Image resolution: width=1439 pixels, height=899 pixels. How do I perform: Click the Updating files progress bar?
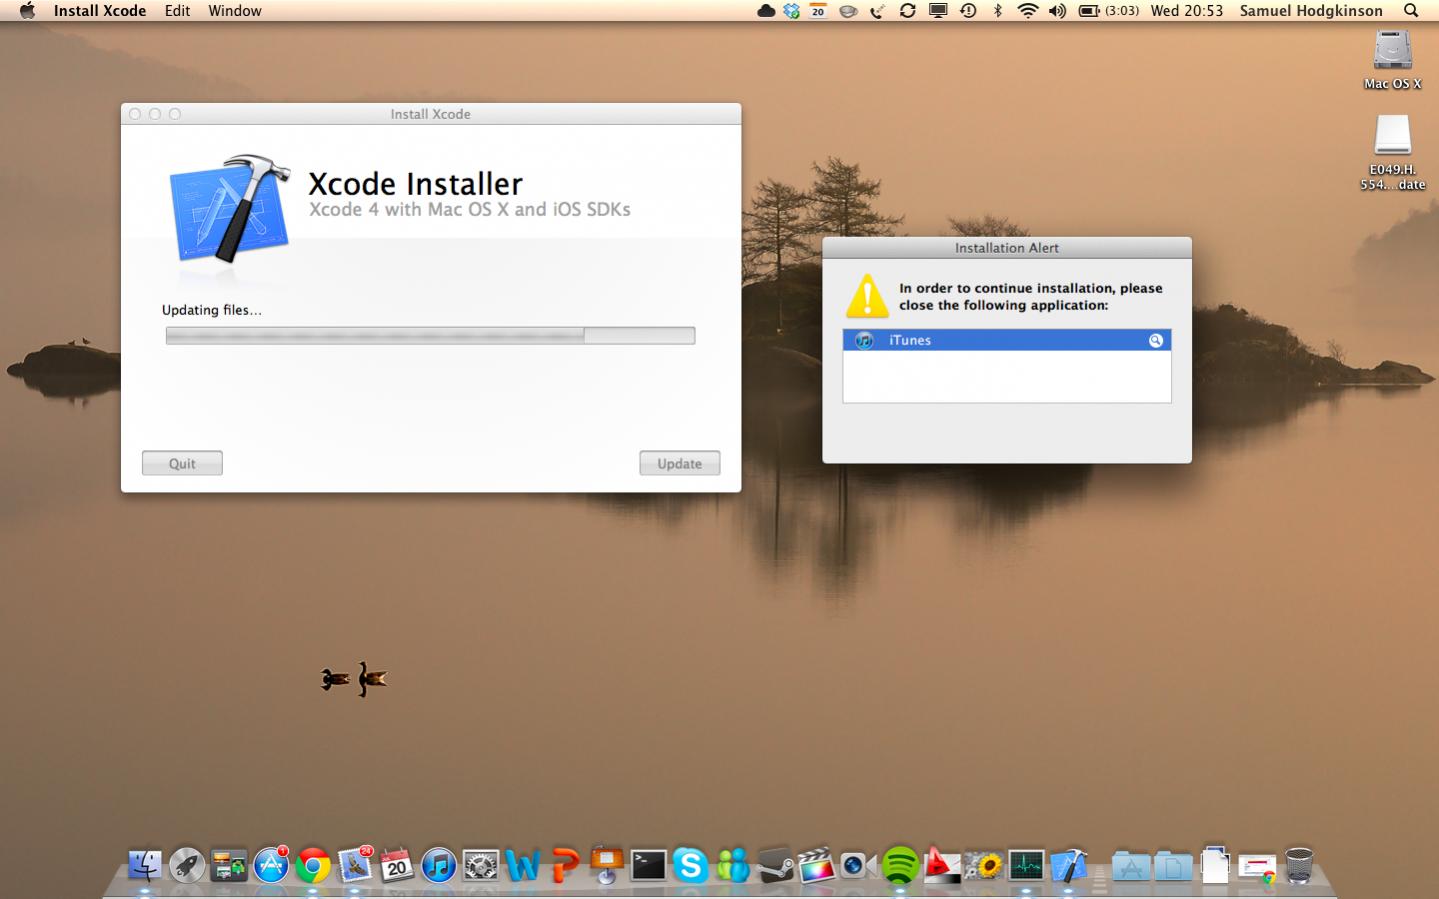(x=430, y=336)
